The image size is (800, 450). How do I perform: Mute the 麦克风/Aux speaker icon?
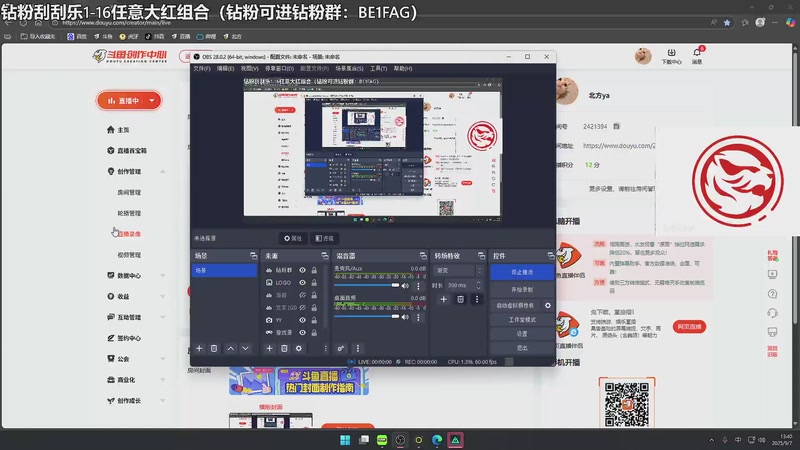405,286
